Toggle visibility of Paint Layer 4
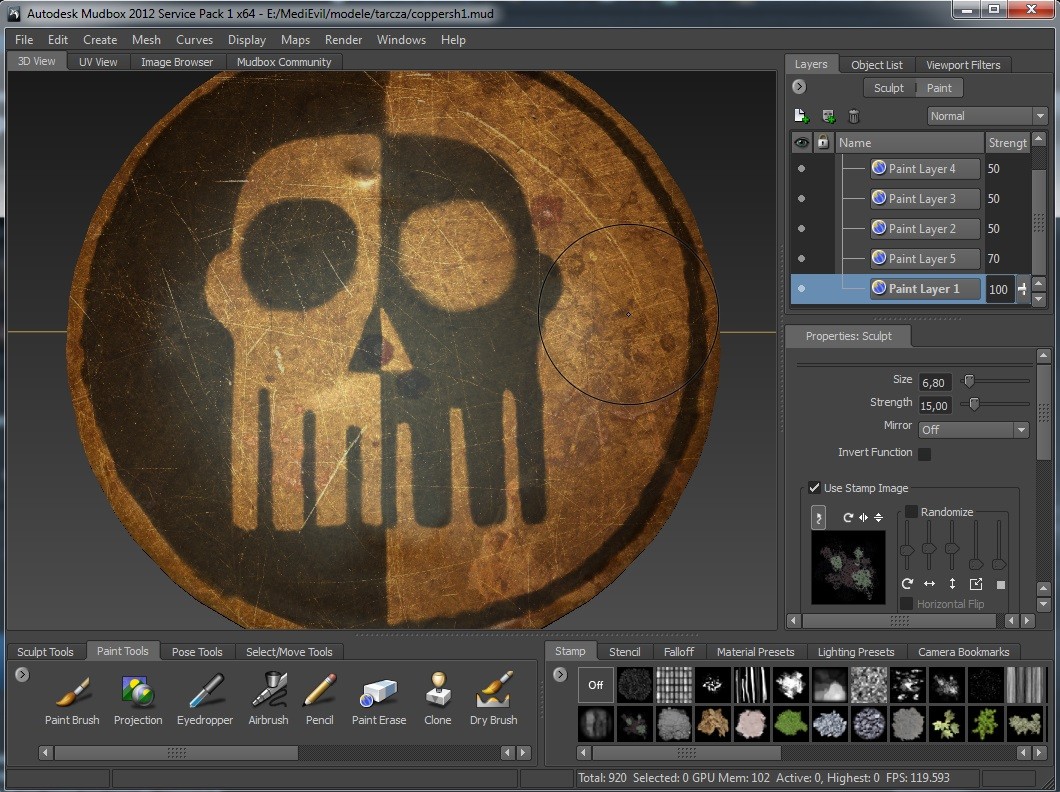Viewport: 1060px width, 792px height. [801, 169]
